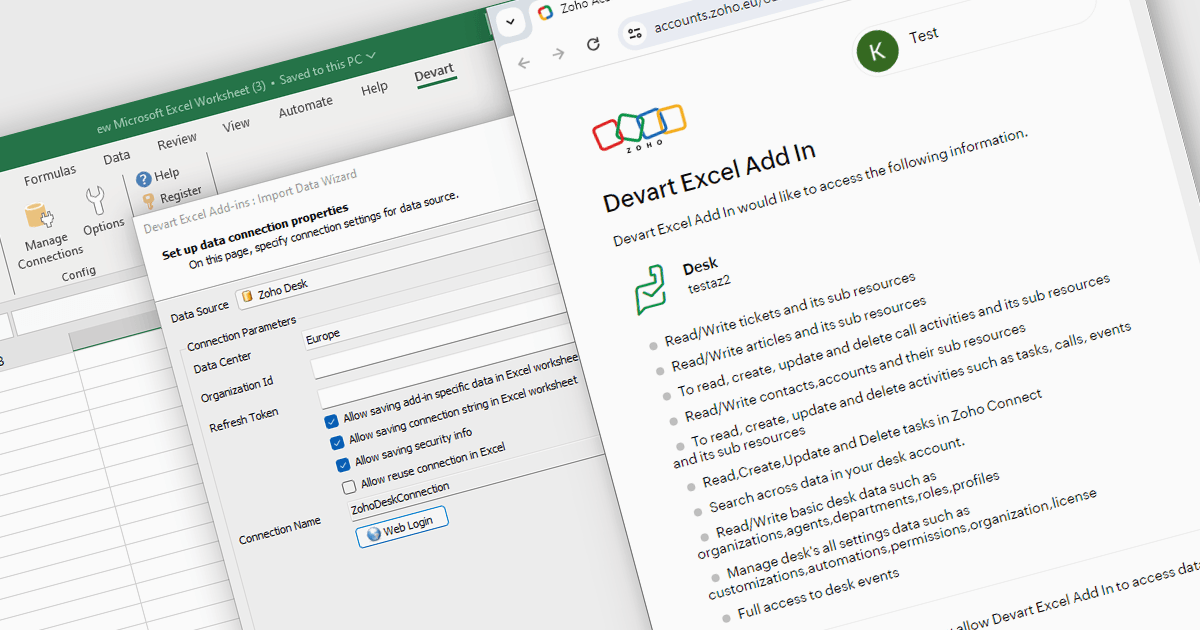Click the Zoho Desk data source icon
Image resolution: width=1200 pixels, height=630 pixels.
[247, 296]
